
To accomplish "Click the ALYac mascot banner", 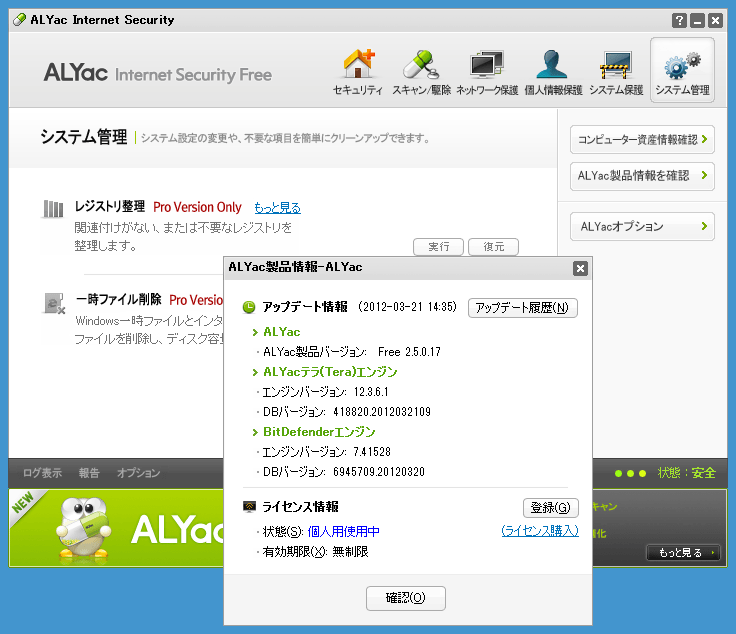I will pyautogui.click(x=116, y=528).
